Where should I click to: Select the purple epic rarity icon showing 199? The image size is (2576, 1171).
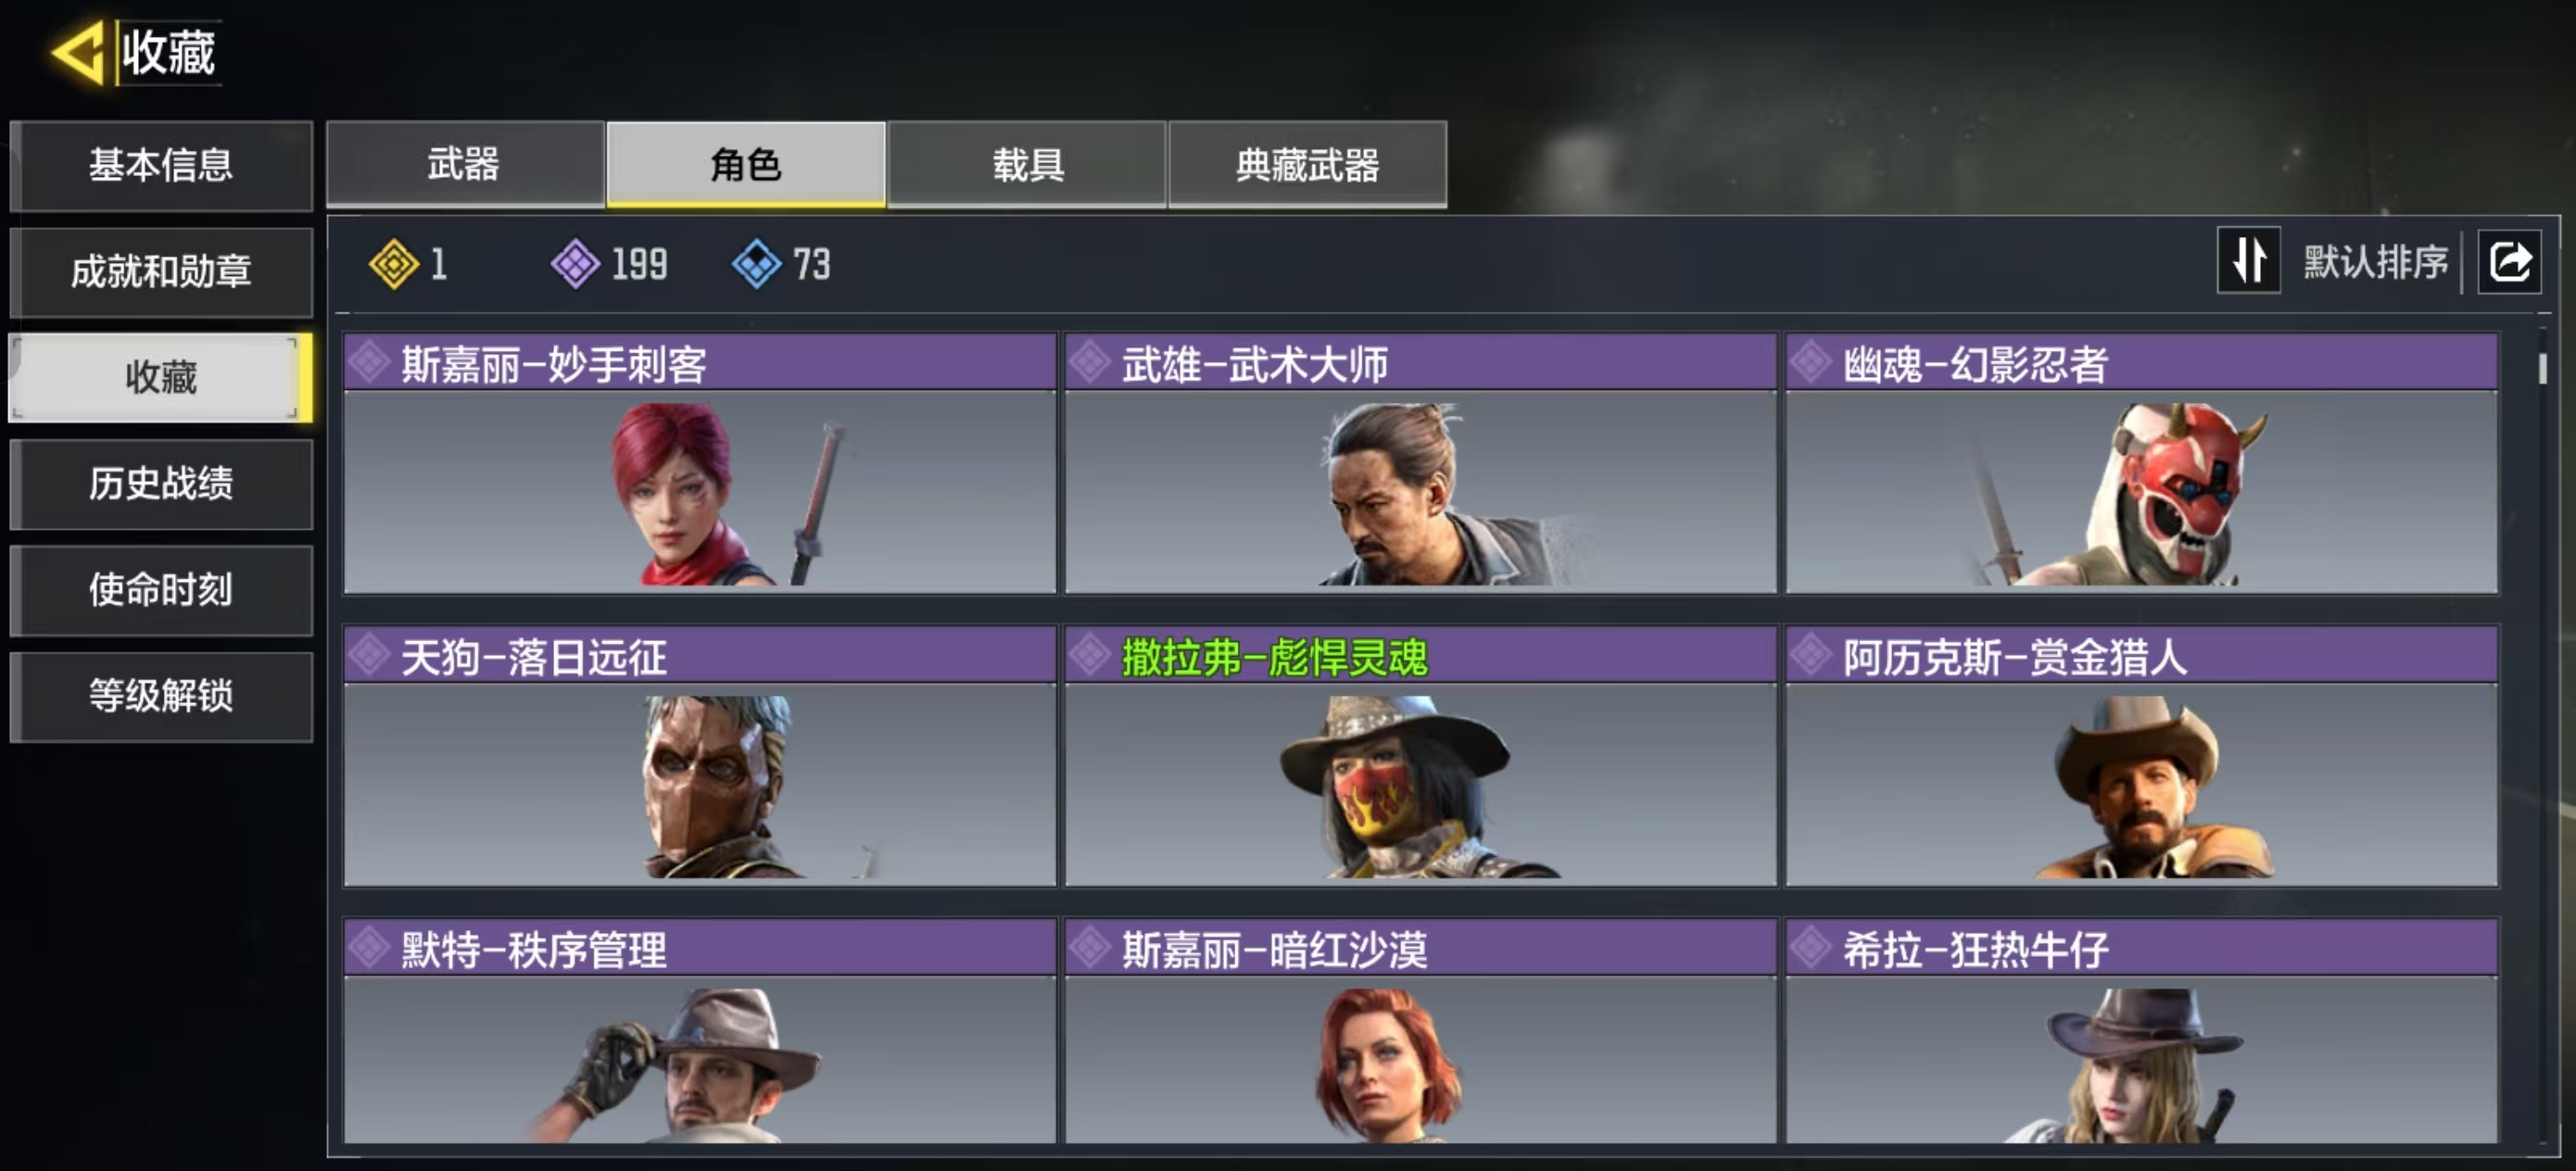575,264
